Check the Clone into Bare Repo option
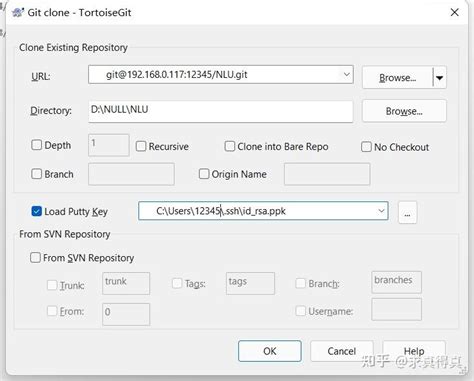This screenshot has height=381, width=474. 230,146
